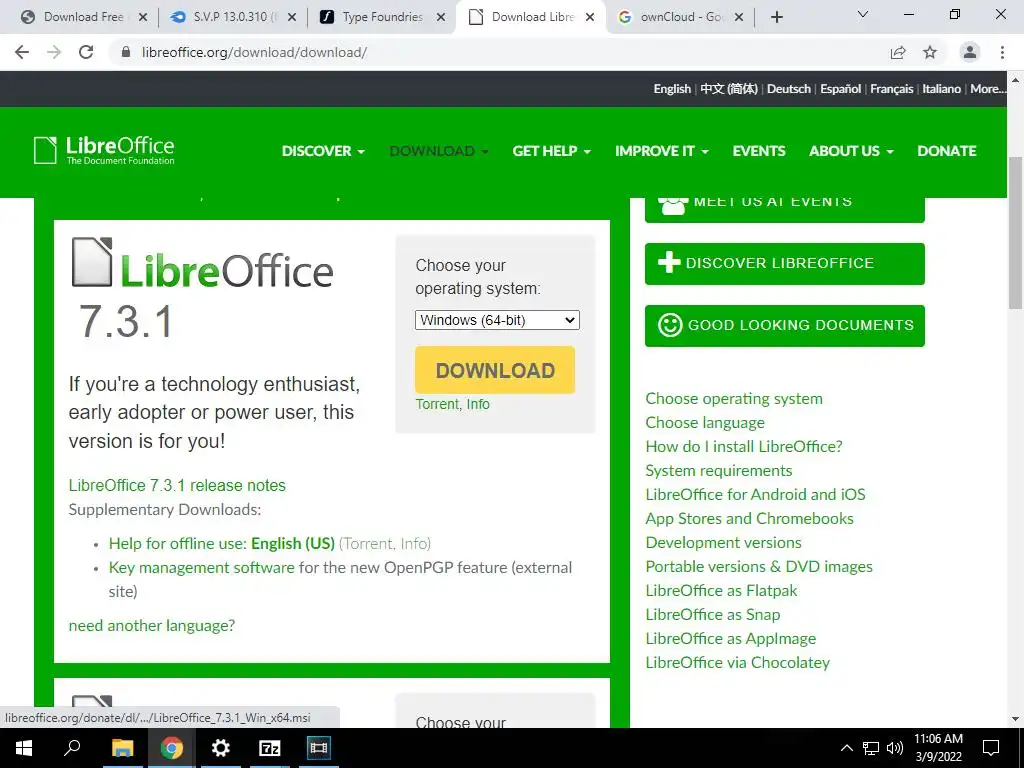Open 7-Zip from the taskbar
This screenshot has height=768, width=1024.
point(270,748)
